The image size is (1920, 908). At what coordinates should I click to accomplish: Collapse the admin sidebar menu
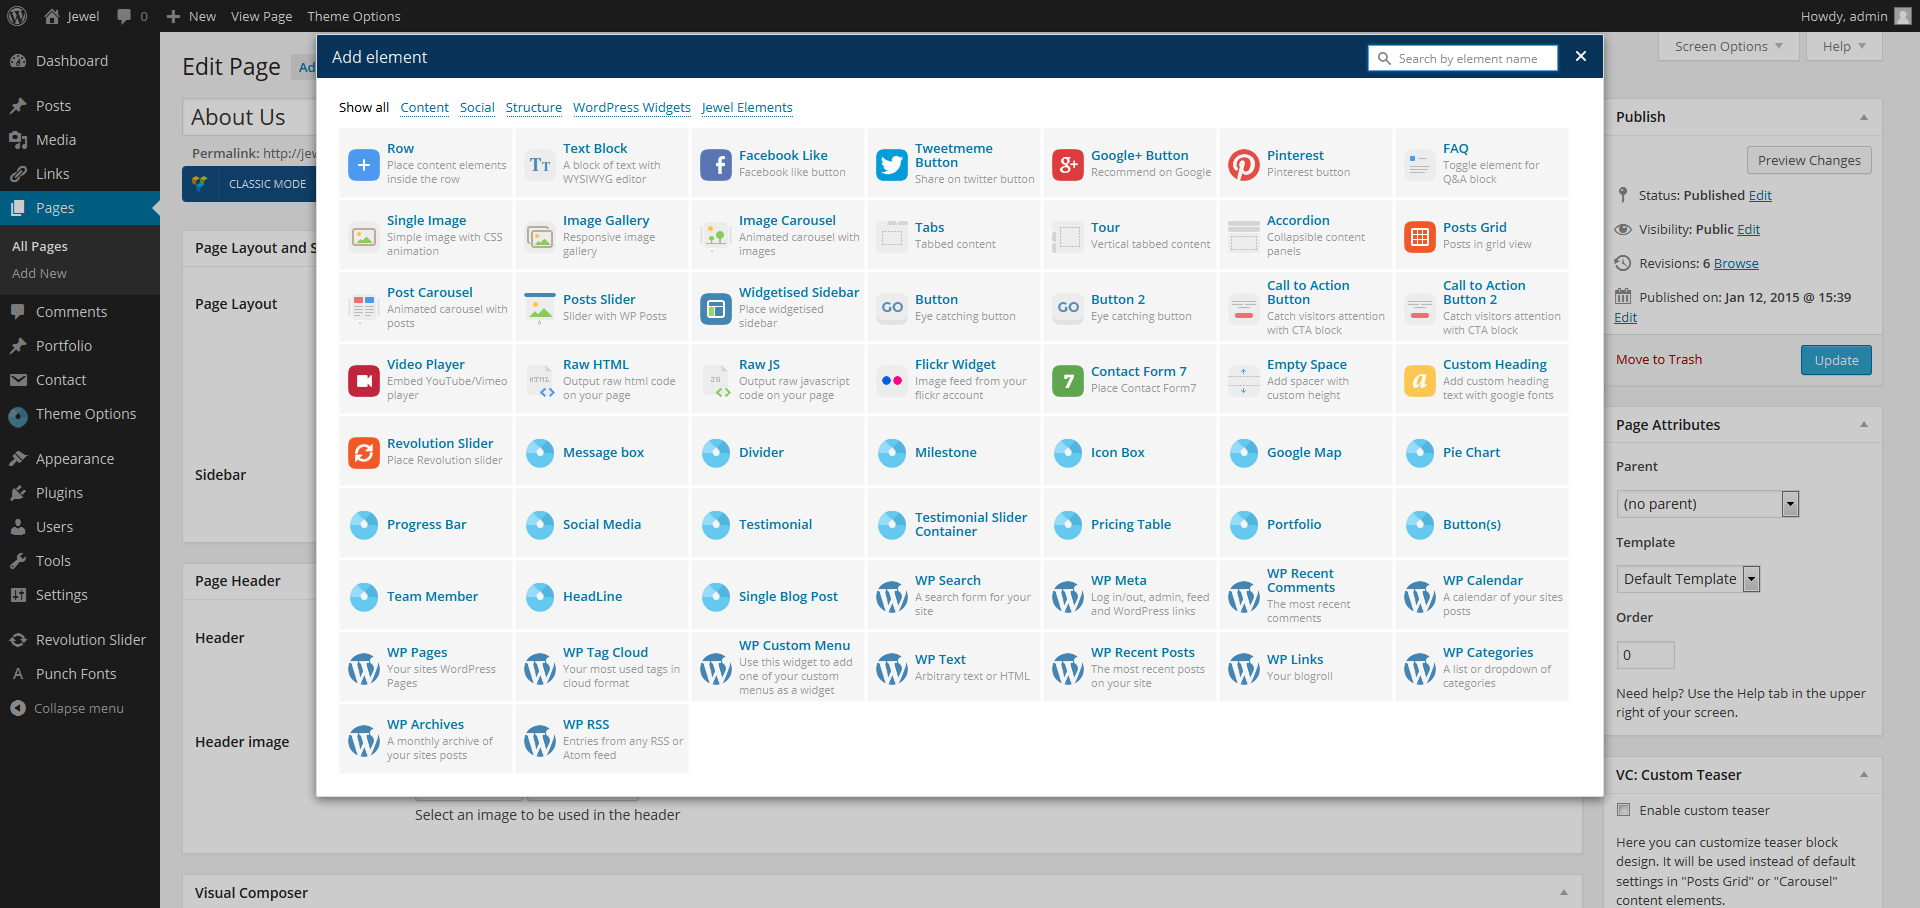coord(80,708)
